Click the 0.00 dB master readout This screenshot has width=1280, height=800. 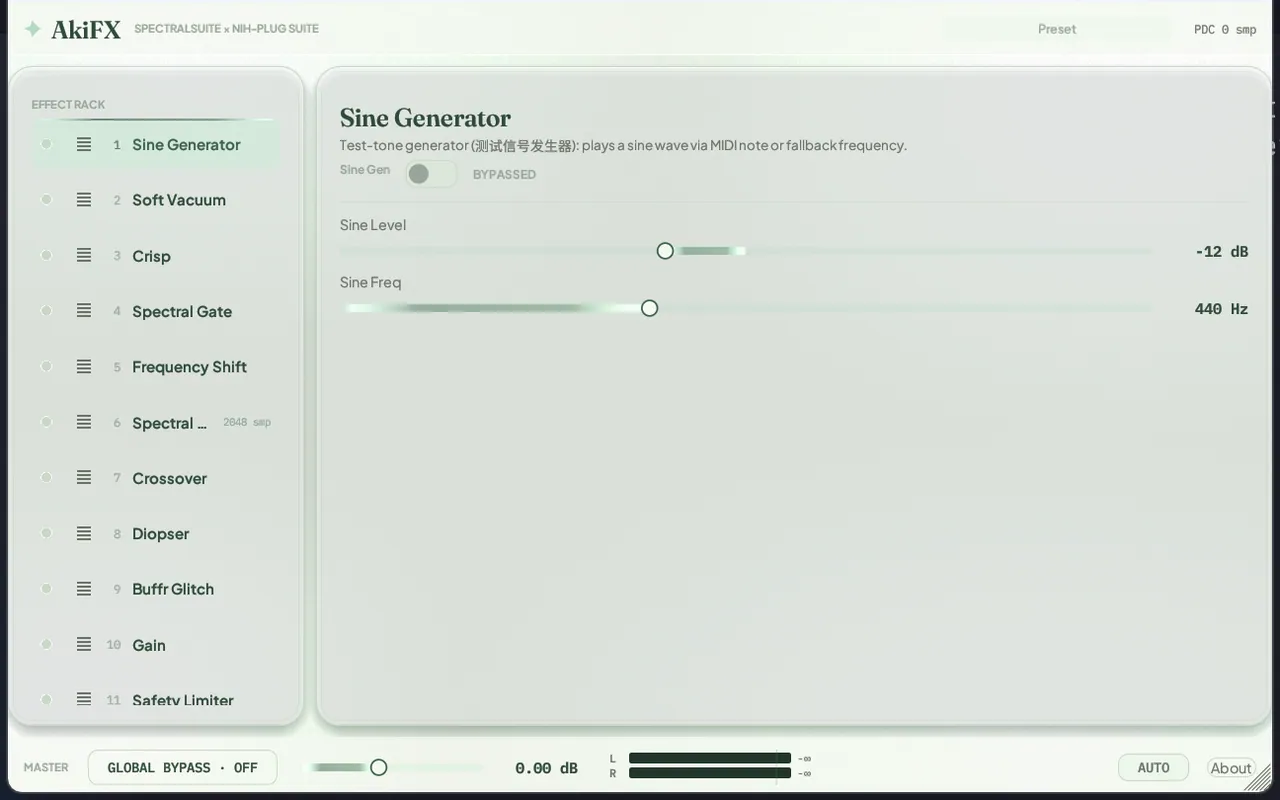[x=546, y=768]
